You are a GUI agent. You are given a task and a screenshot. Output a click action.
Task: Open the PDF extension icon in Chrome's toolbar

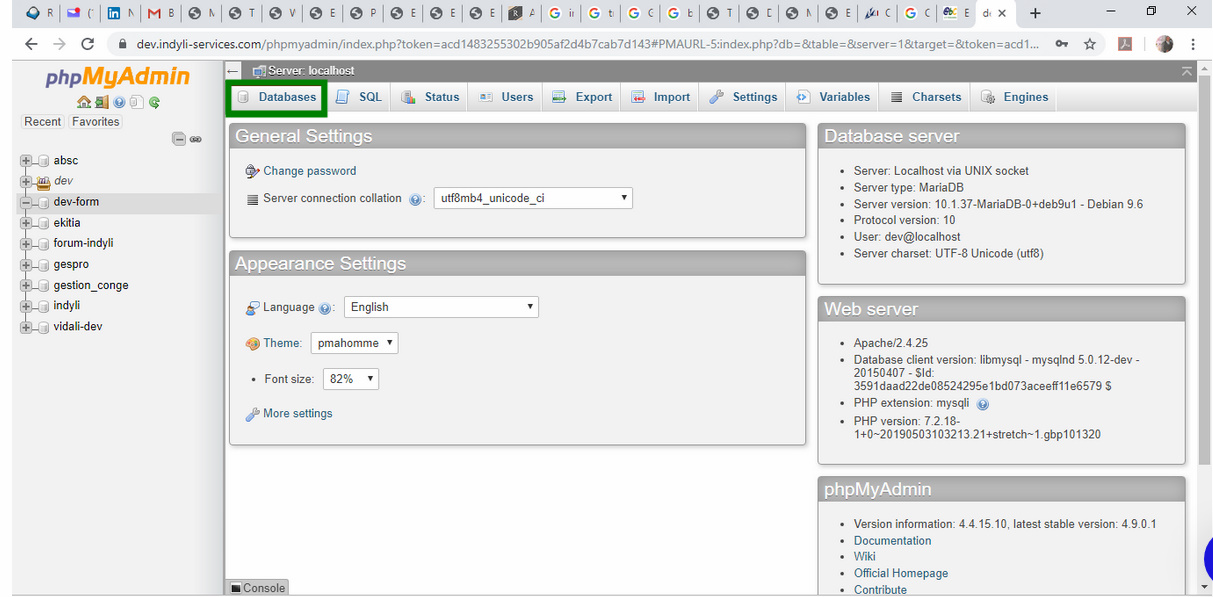tap(1125, 44)
